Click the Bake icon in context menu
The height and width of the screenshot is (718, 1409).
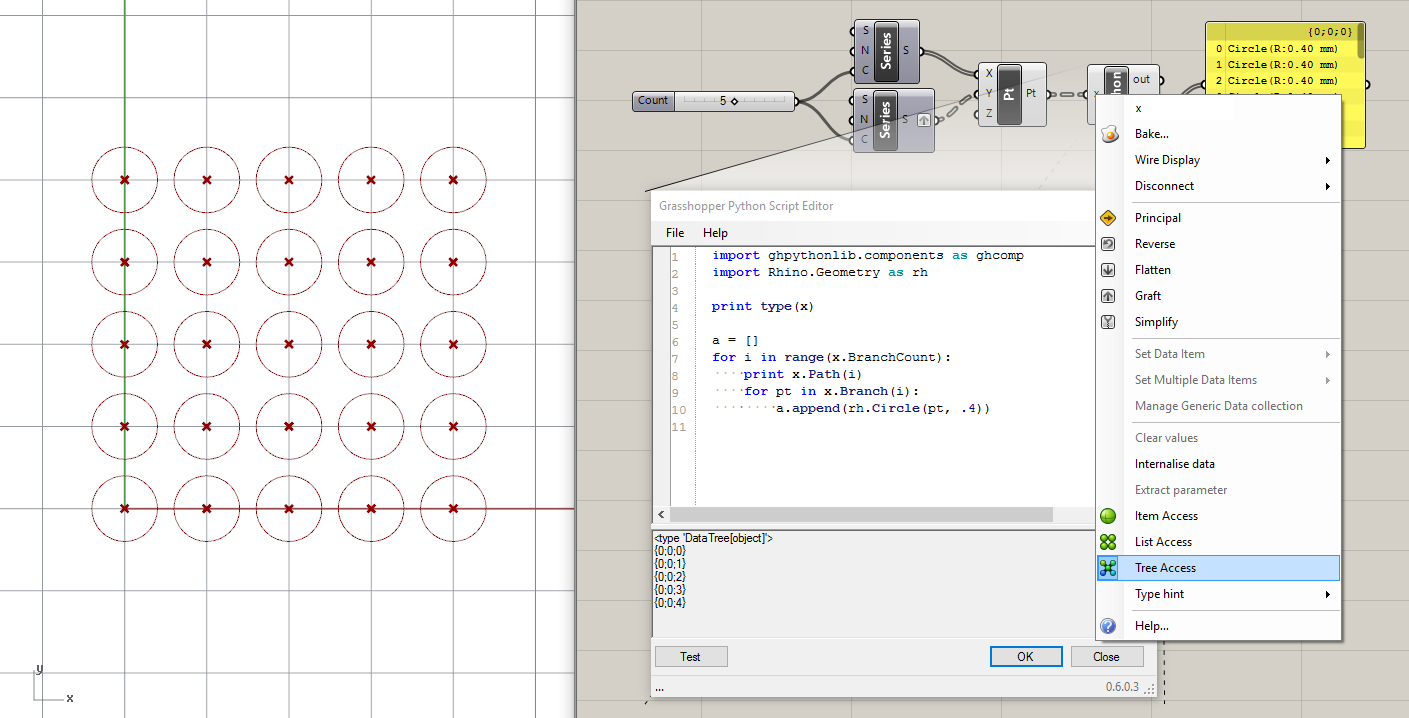pyautogui.click(x=1108, y=134)
